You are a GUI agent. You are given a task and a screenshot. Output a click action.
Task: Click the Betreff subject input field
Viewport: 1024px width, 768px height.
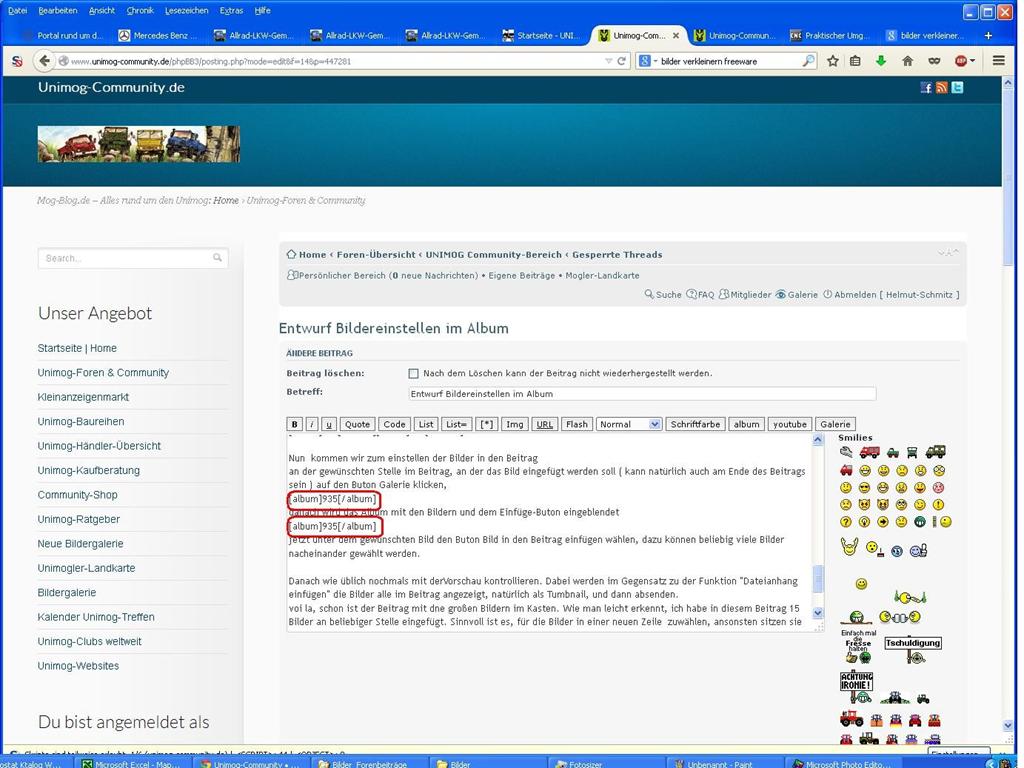(x=641, y=394)
